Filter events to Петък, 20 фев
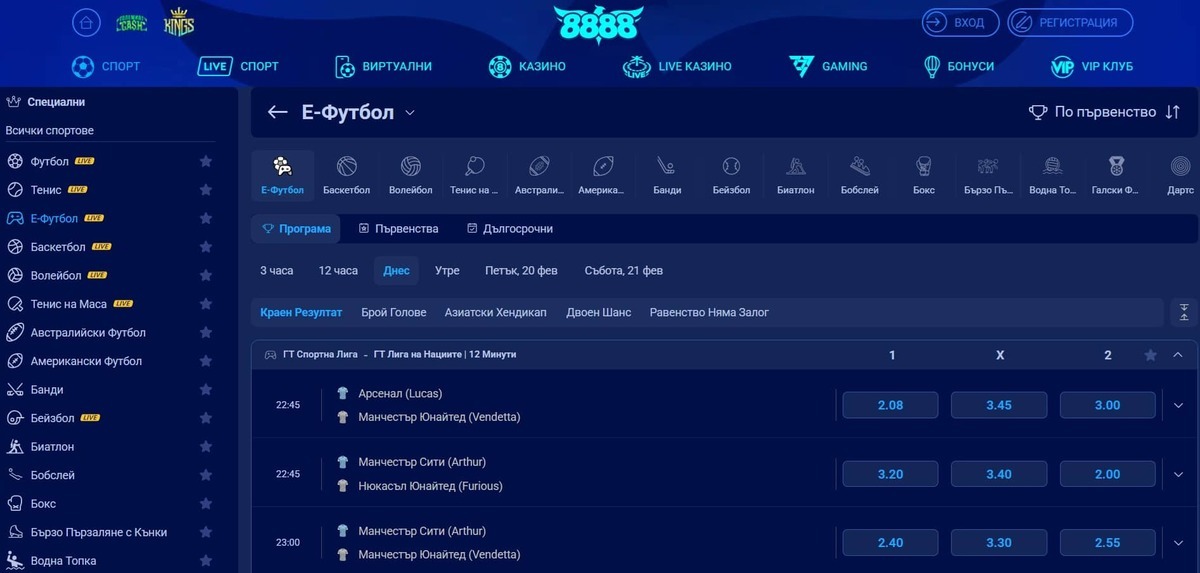The width and height of the screenshot is (1200, 573). [x=521, y=271]
